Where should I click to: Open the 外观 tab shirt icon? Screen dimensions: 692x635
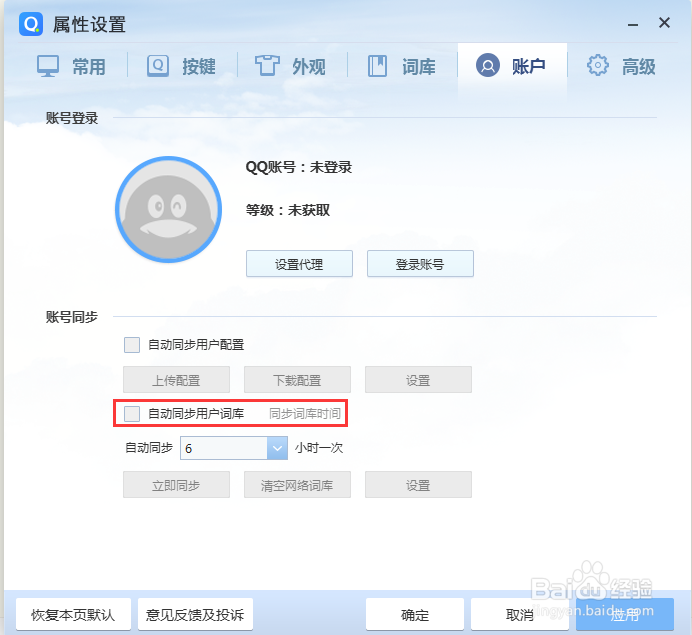(x=267, y=66)
